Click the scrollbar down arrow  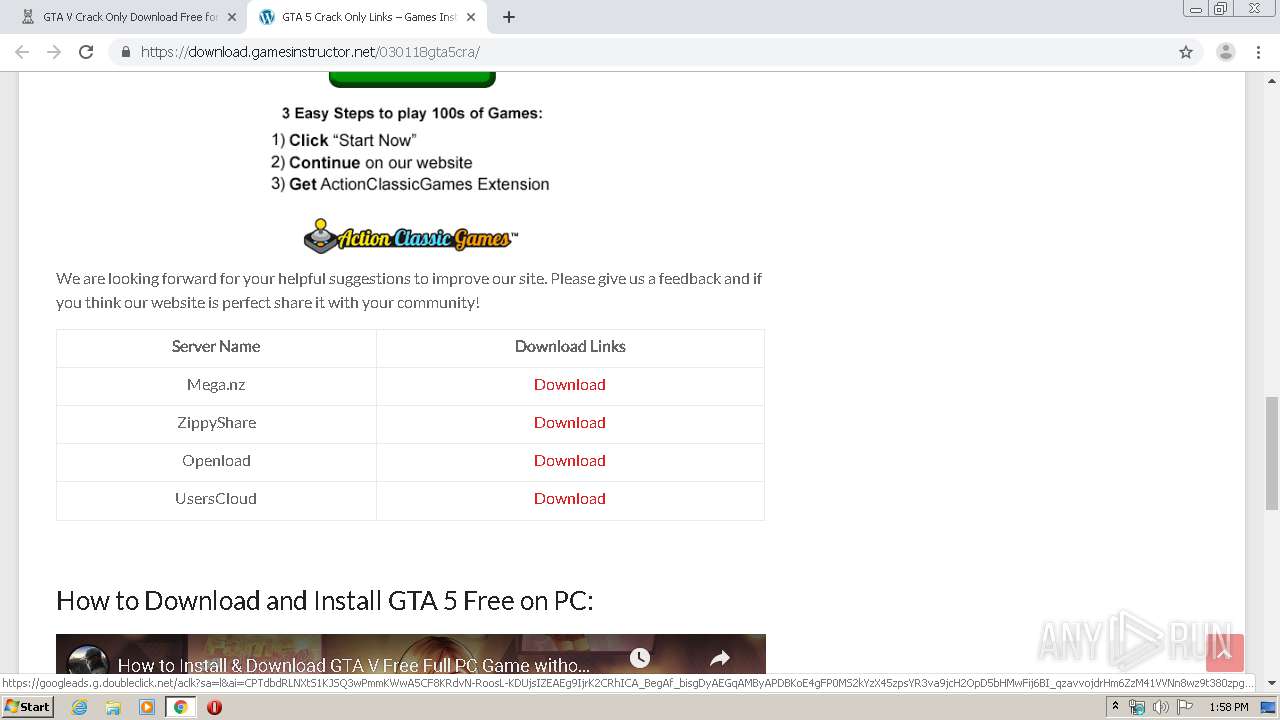coord(1272,683)
